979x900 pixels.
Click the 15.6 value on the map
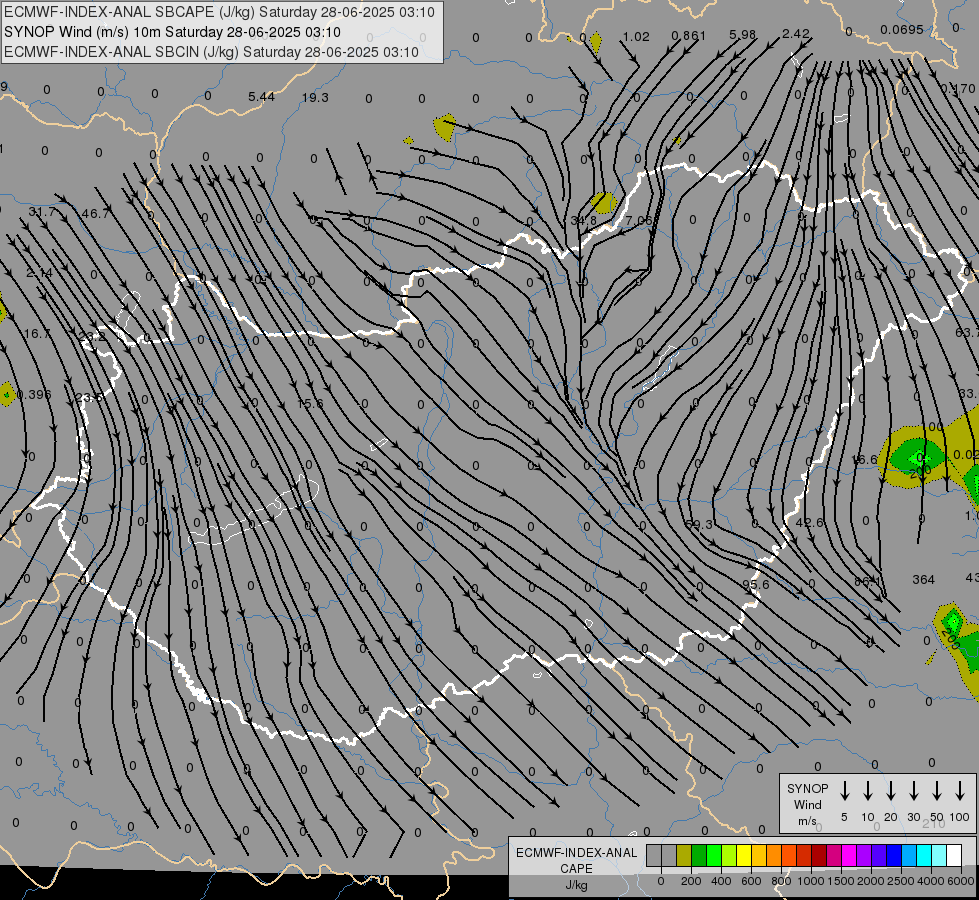point(310,403)
